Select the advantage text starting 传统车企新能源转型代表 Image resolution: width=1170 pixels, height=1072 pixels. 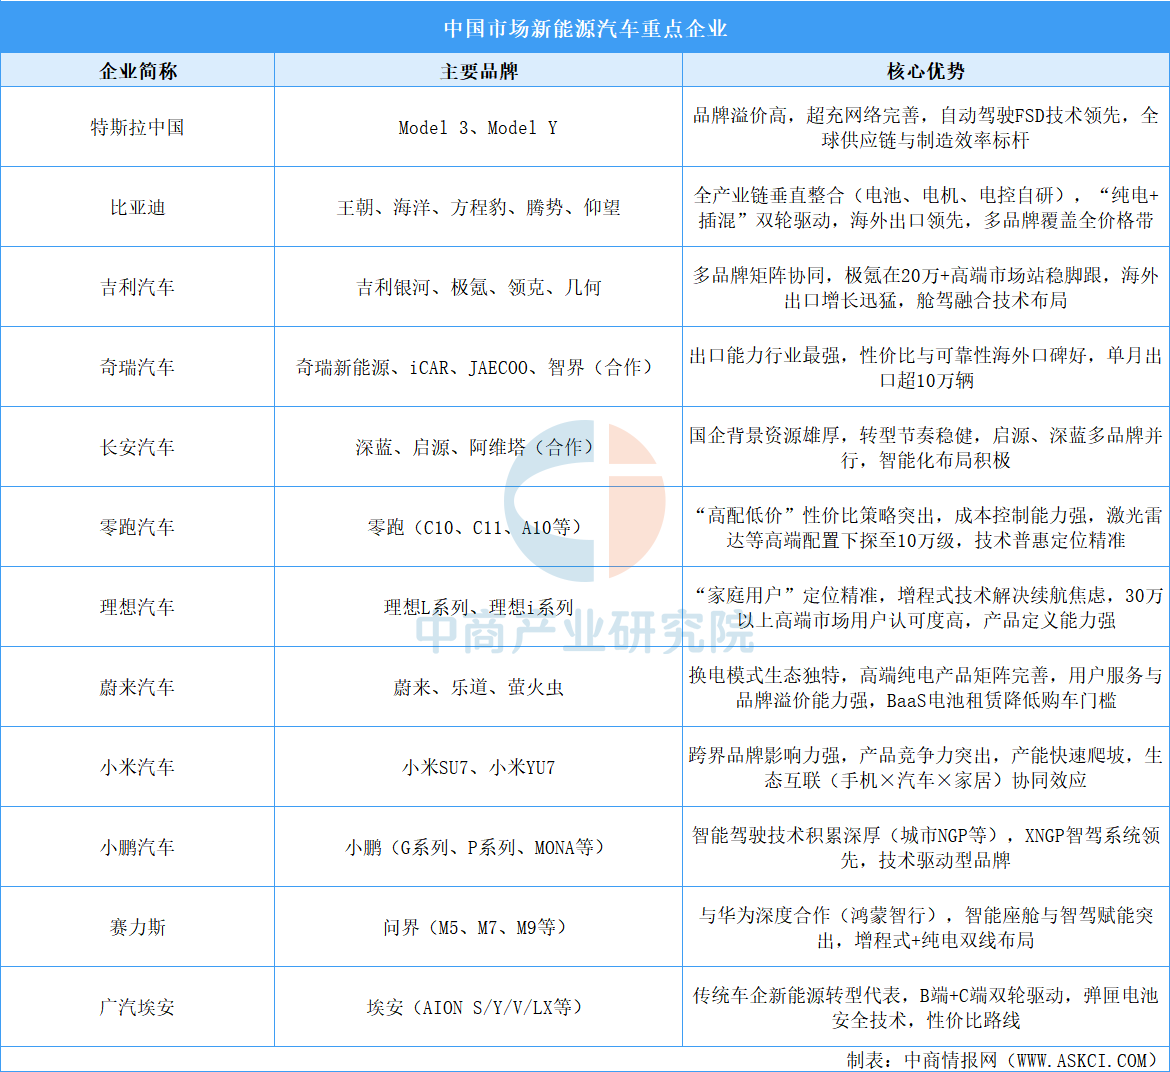coord(925,1008)
